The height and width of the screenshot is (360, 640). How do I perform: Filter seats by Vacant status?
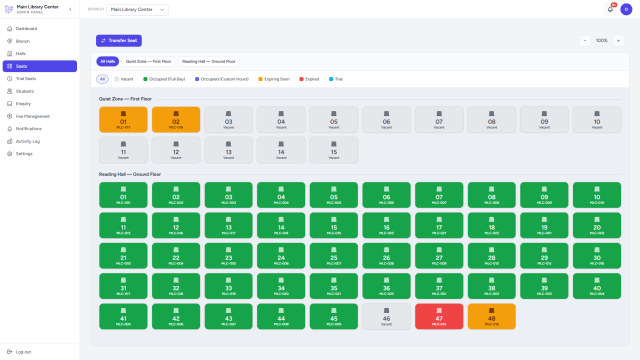tap(124, 79)
